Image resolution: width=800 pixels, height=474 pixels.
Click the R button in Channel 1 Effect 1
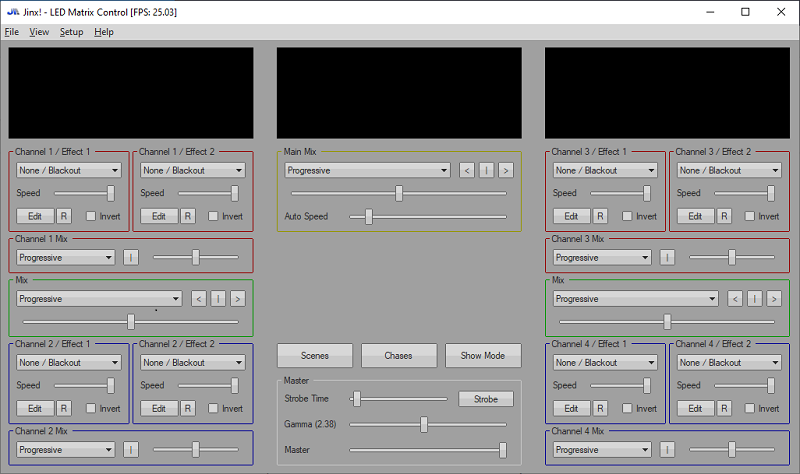tap(64, 216)
